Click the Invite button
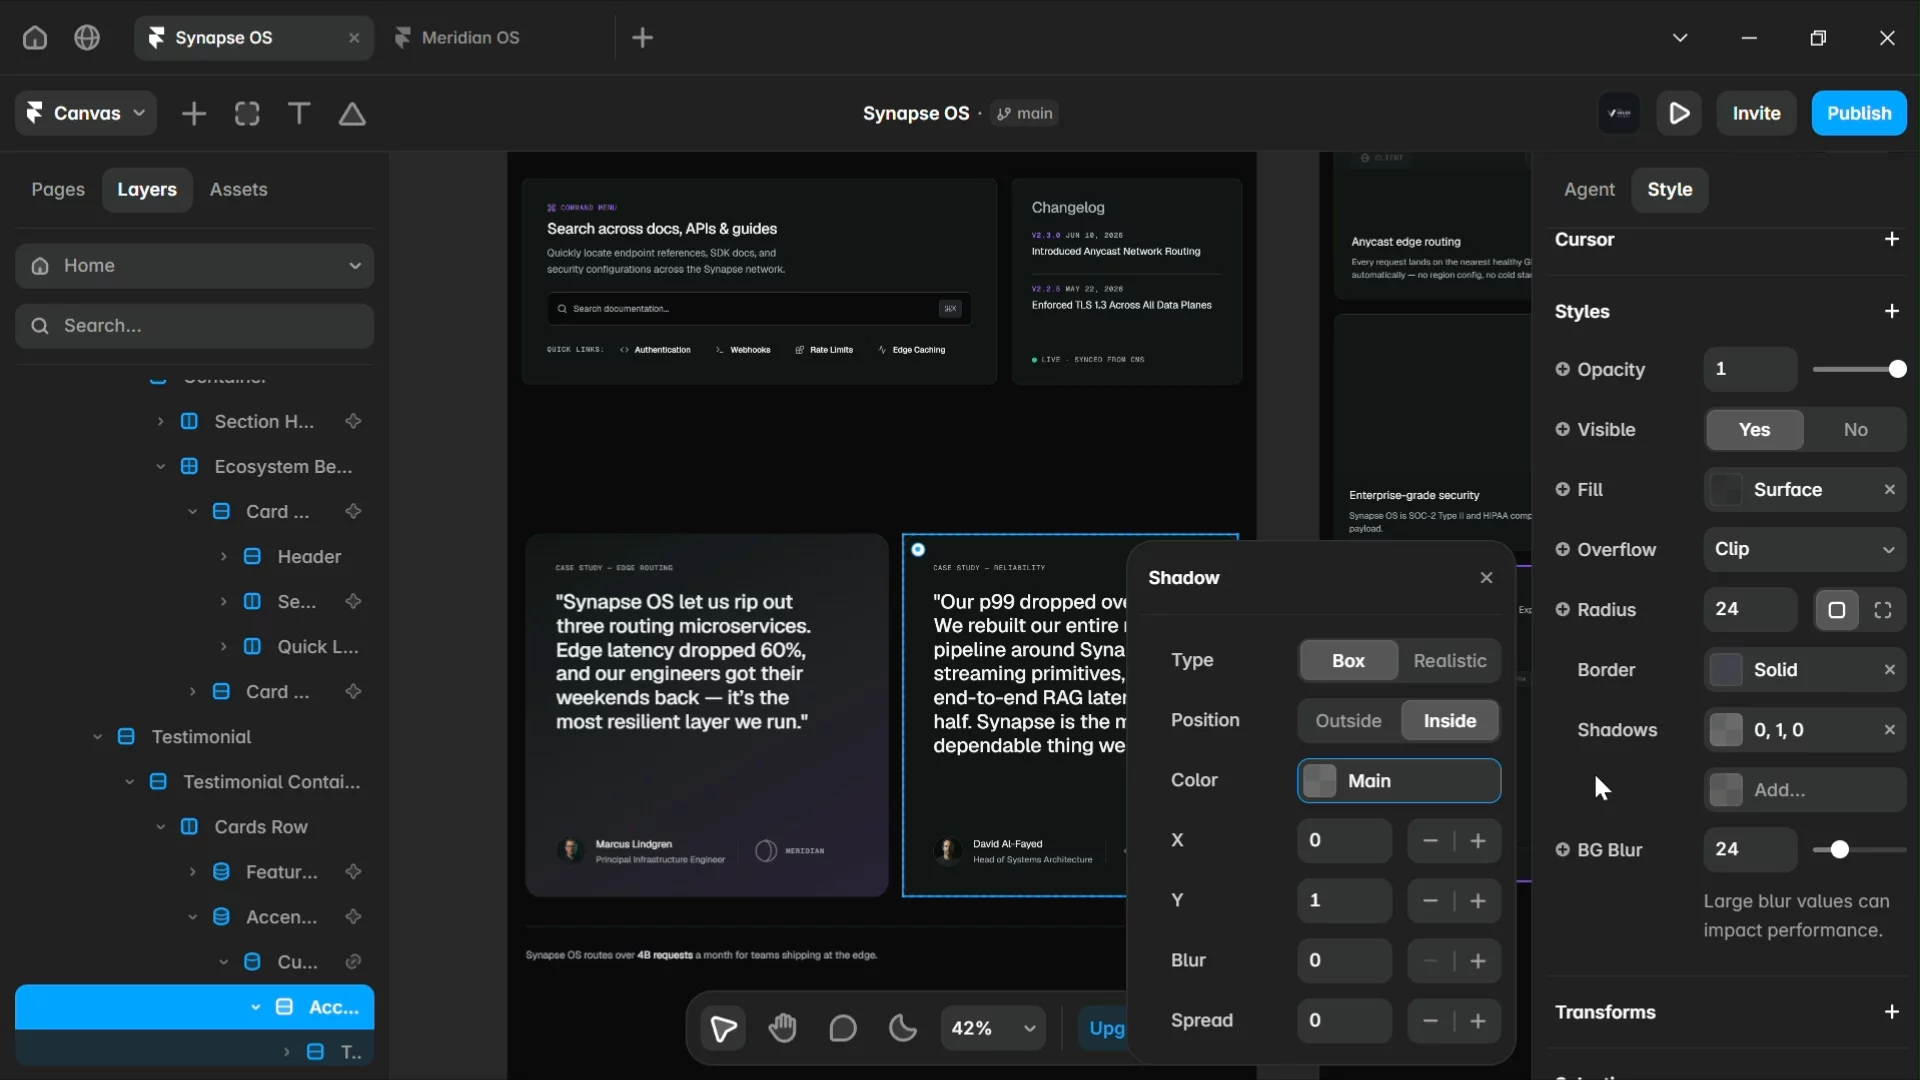This screenshot has width=1920, height=1080. (x=1756, y=113)
